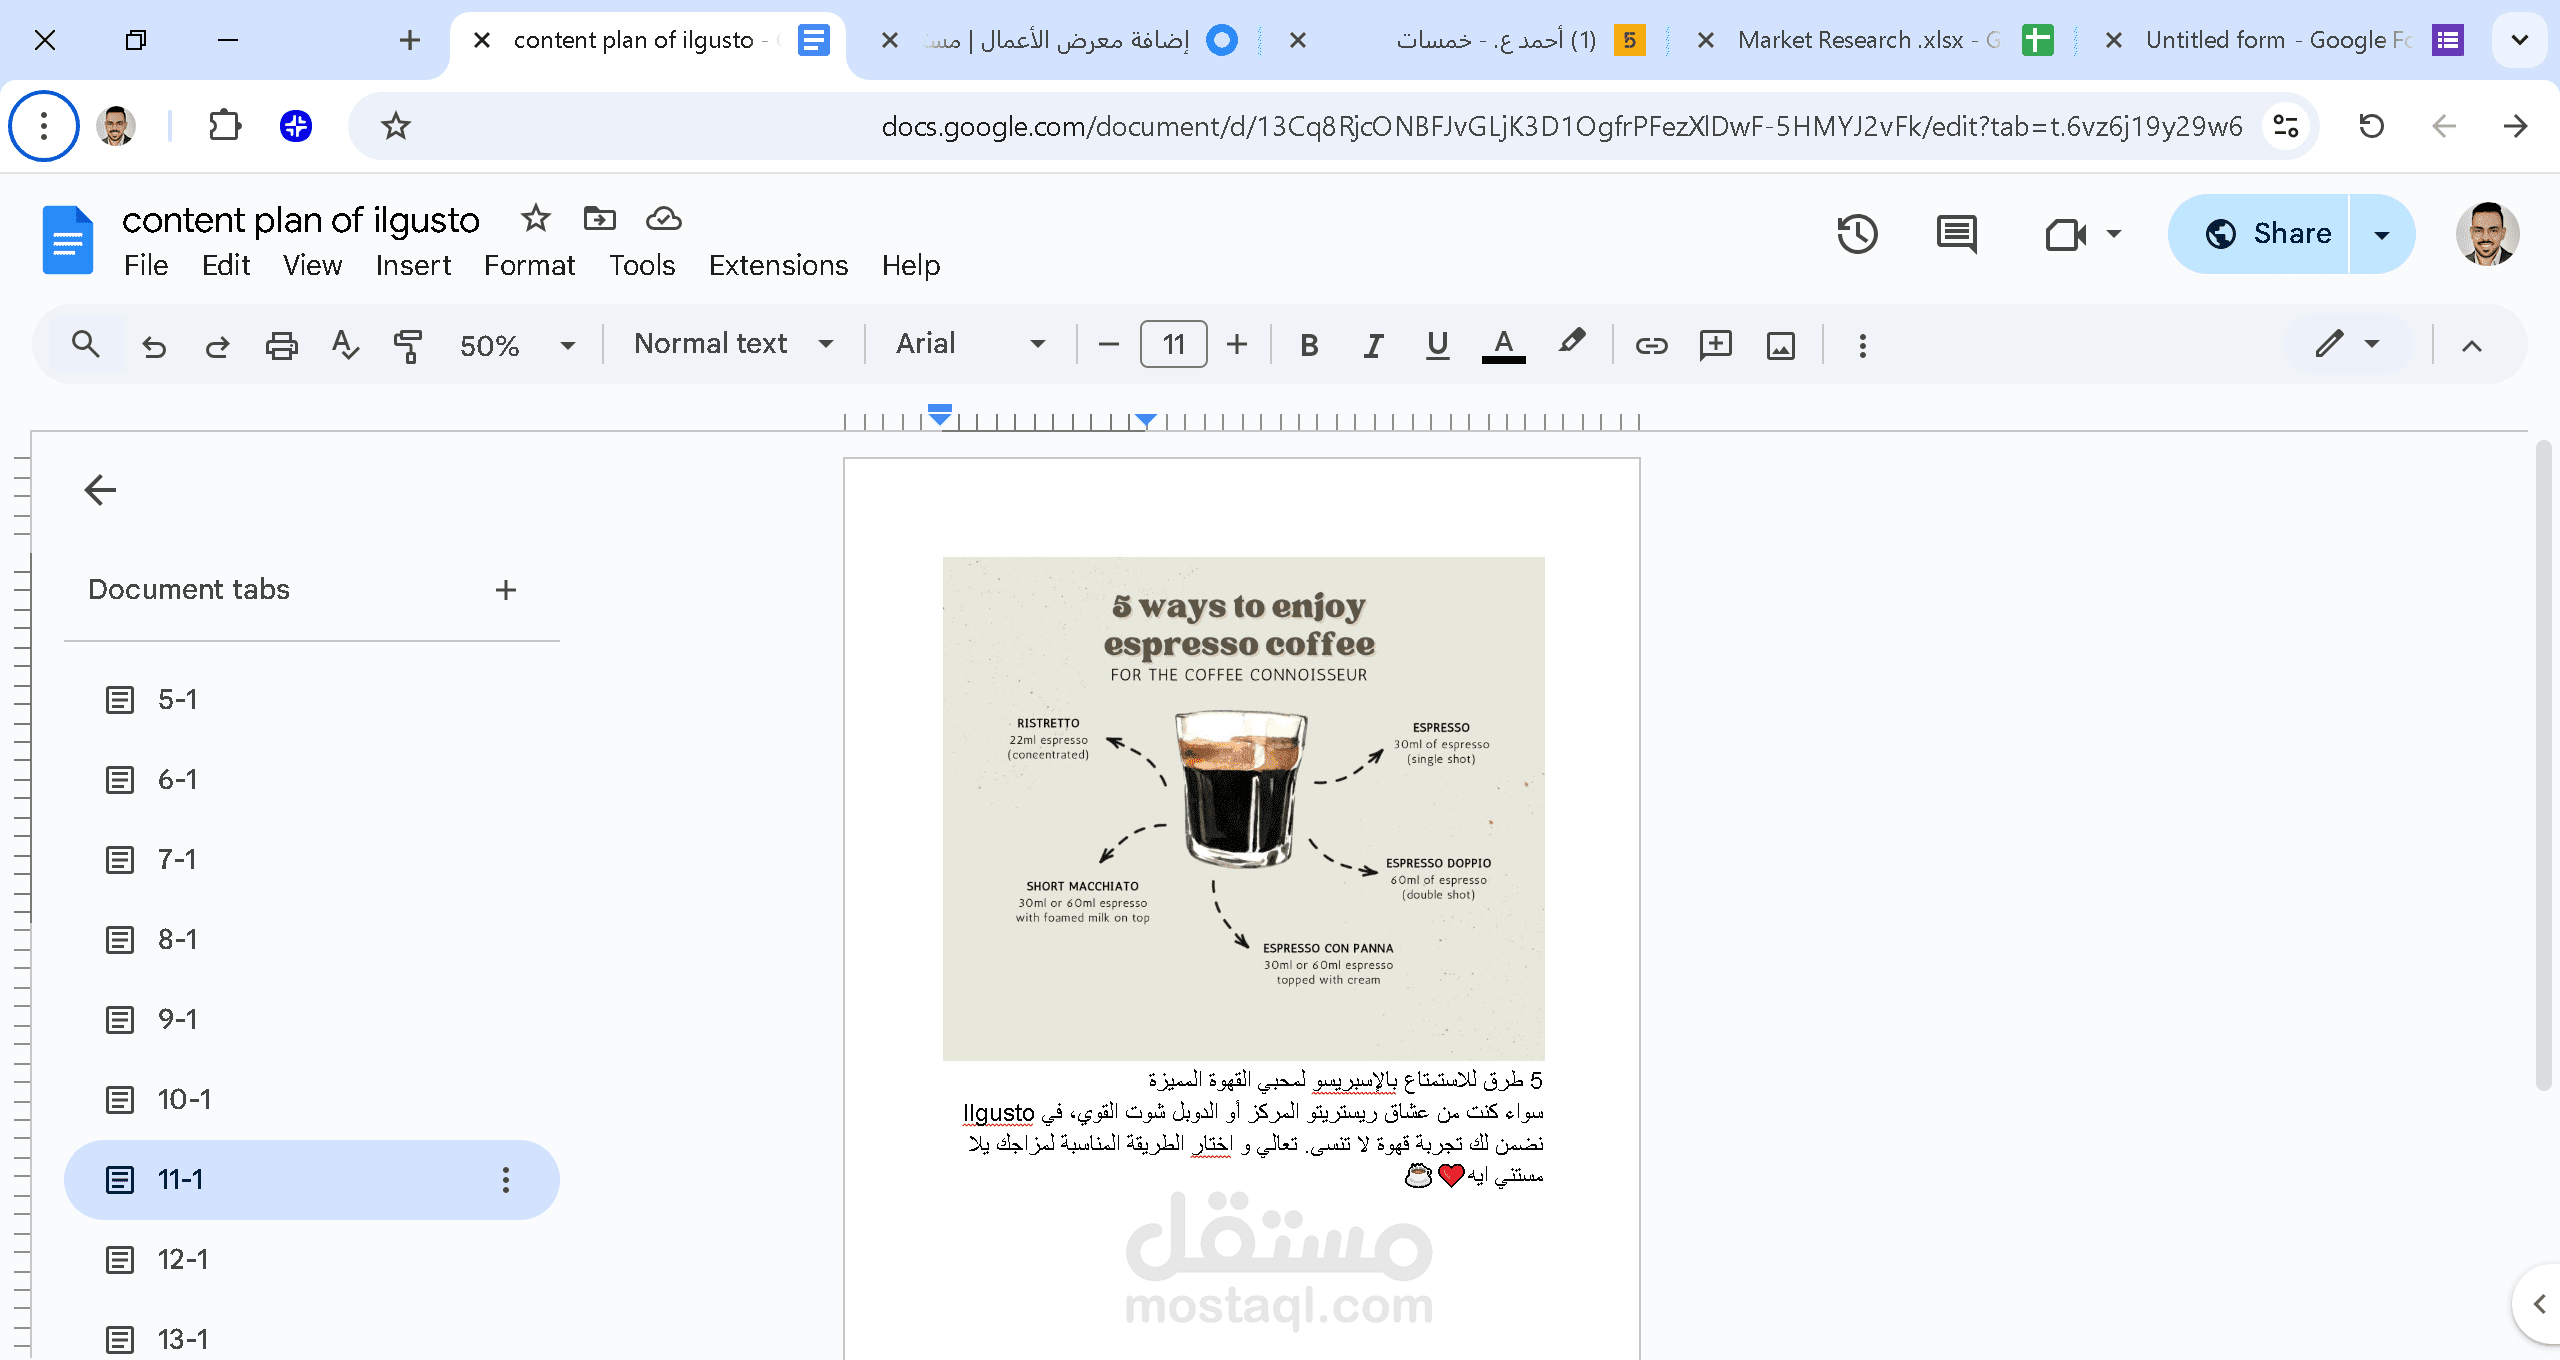Move document to folder icon
Image resolution: width=2560 pixels, height=1360 pixels.
point(600,218)
